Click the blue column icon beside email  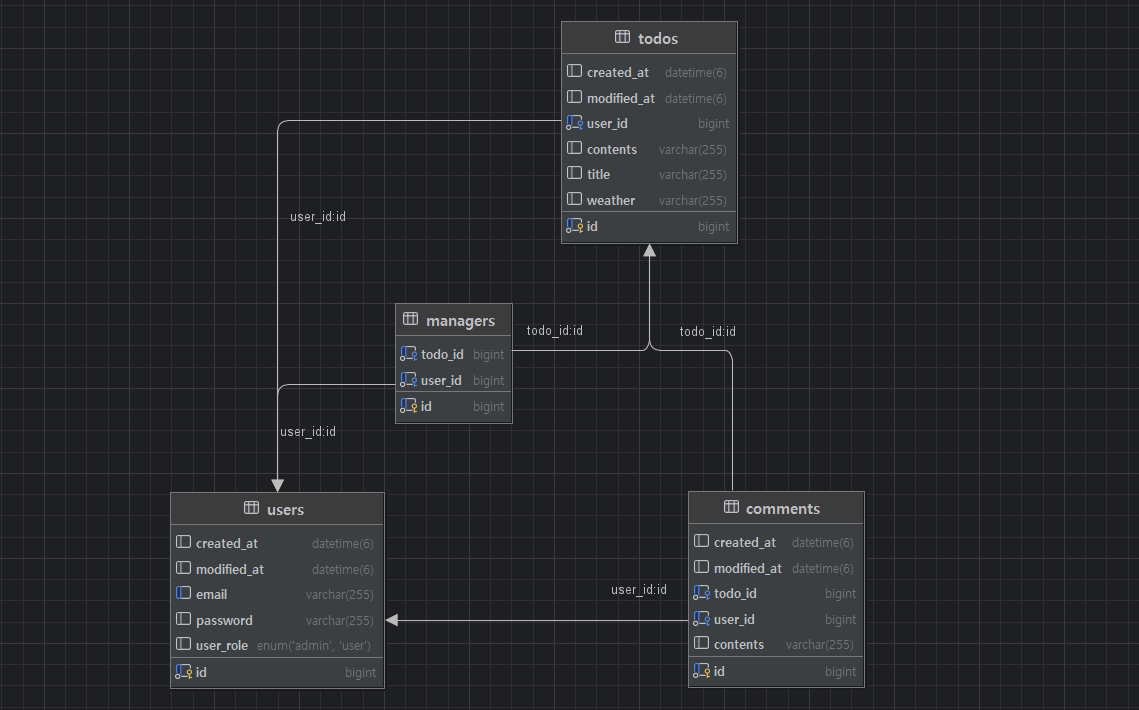[184, 594]
